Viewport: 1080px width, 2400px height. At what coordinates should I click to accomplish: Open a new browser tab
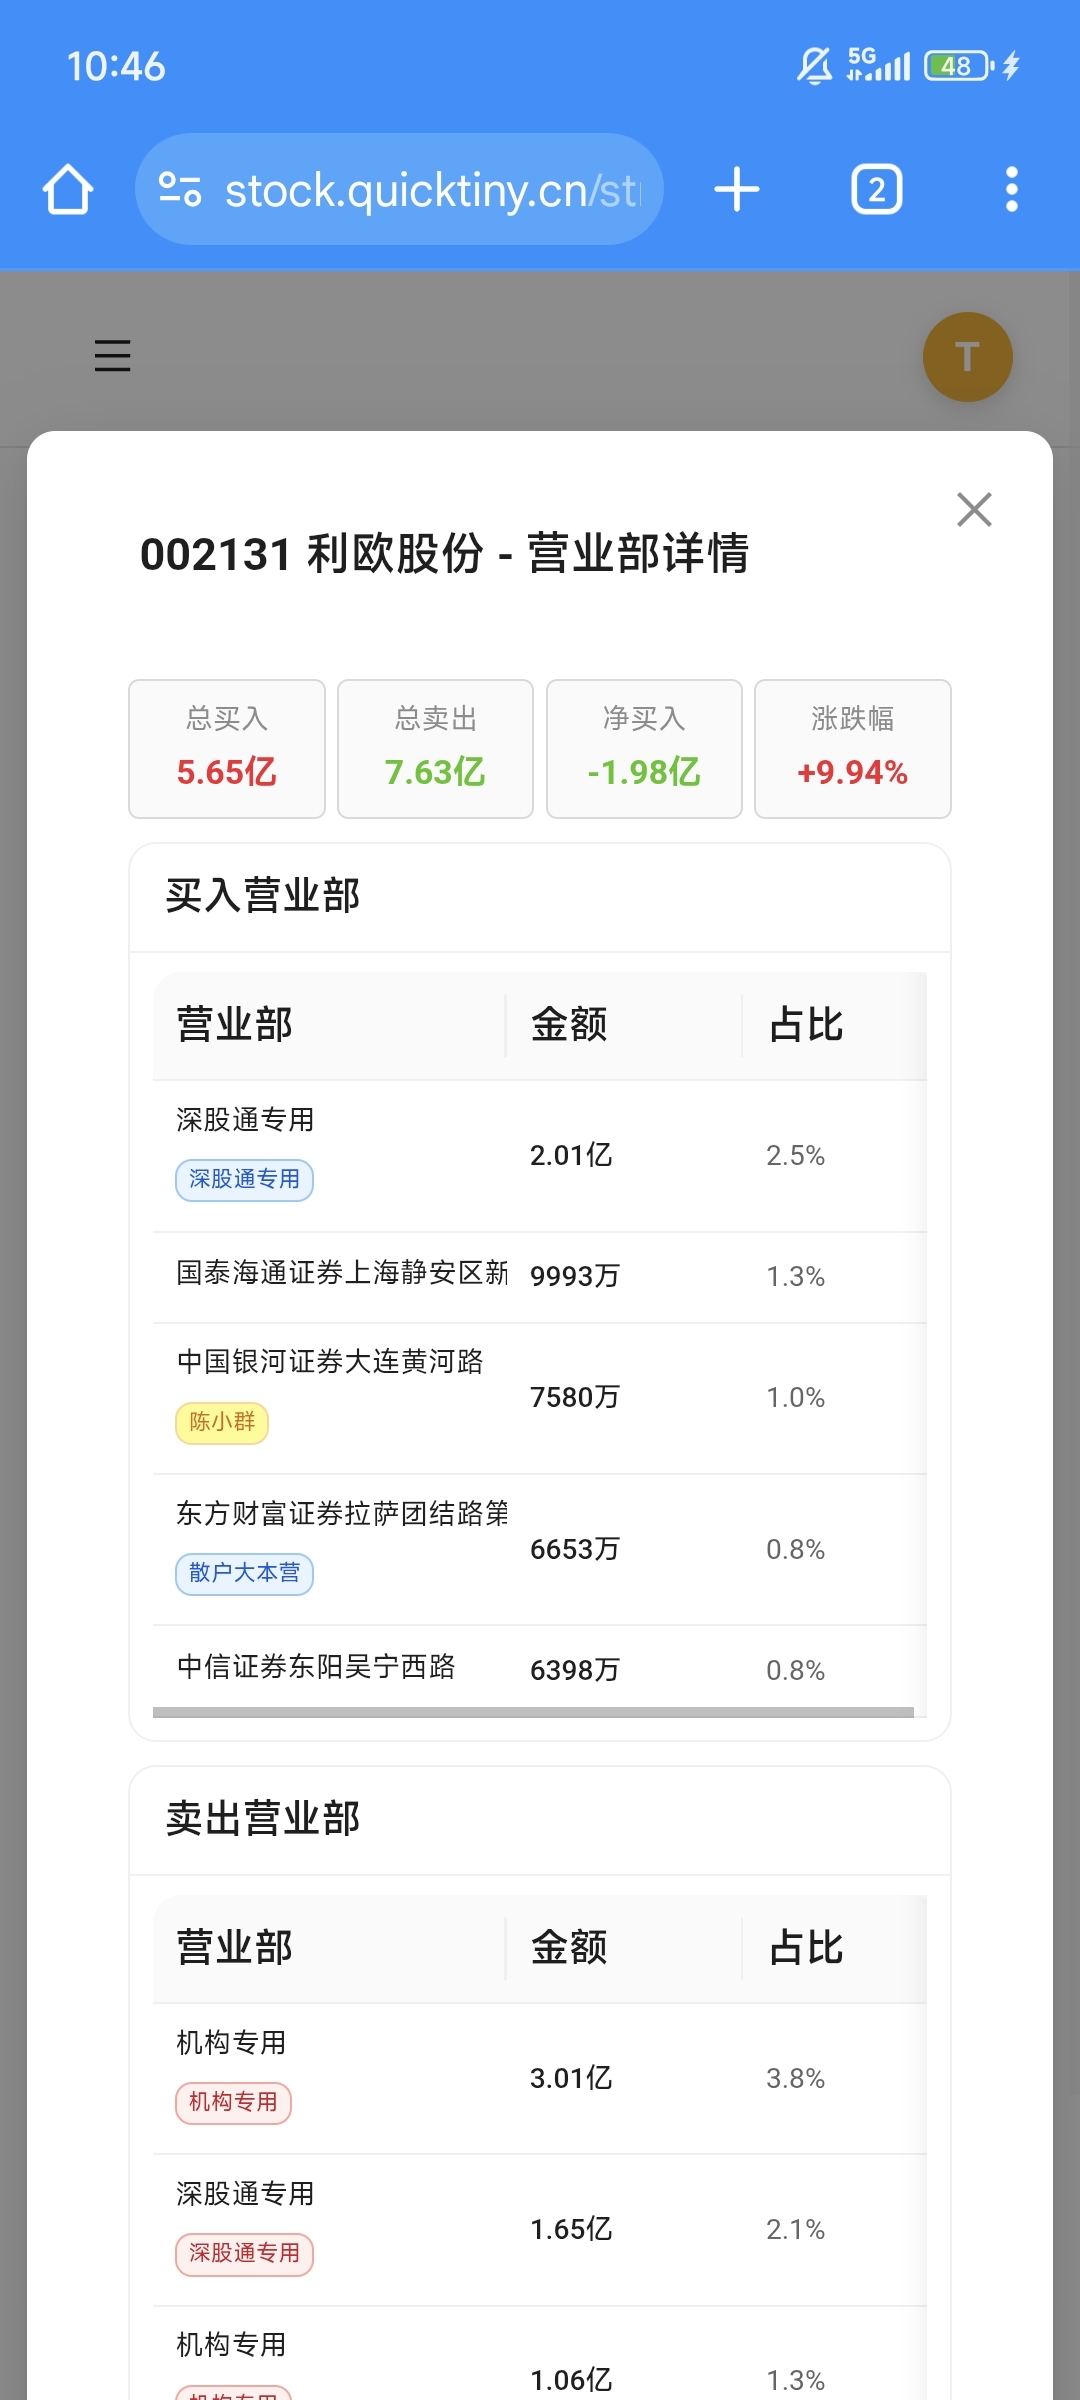(737, 189)
